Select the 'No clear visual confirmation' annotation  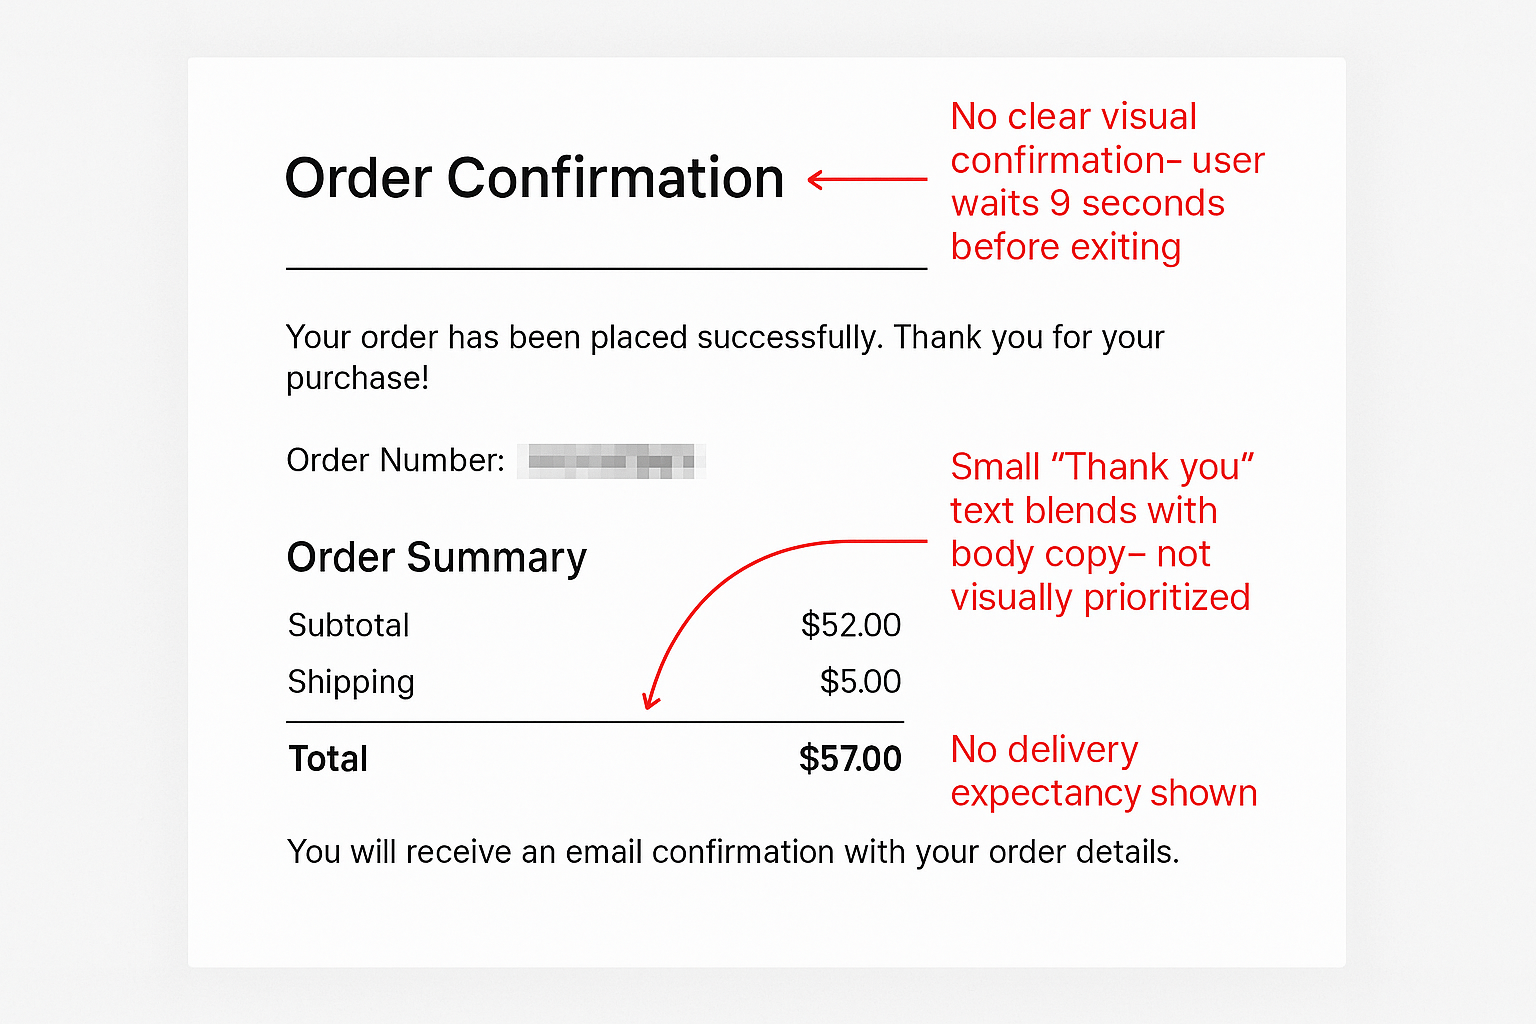click(x=1108, y=181)
